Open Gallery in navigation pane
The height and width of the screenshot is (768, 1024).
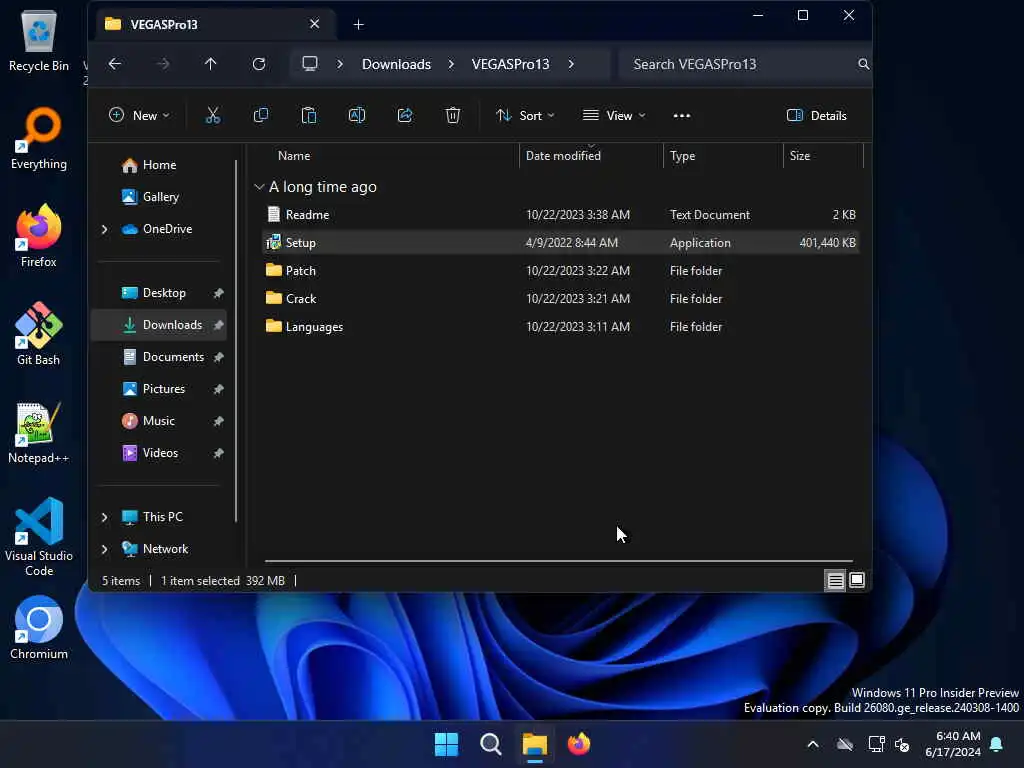pos(161,197)
